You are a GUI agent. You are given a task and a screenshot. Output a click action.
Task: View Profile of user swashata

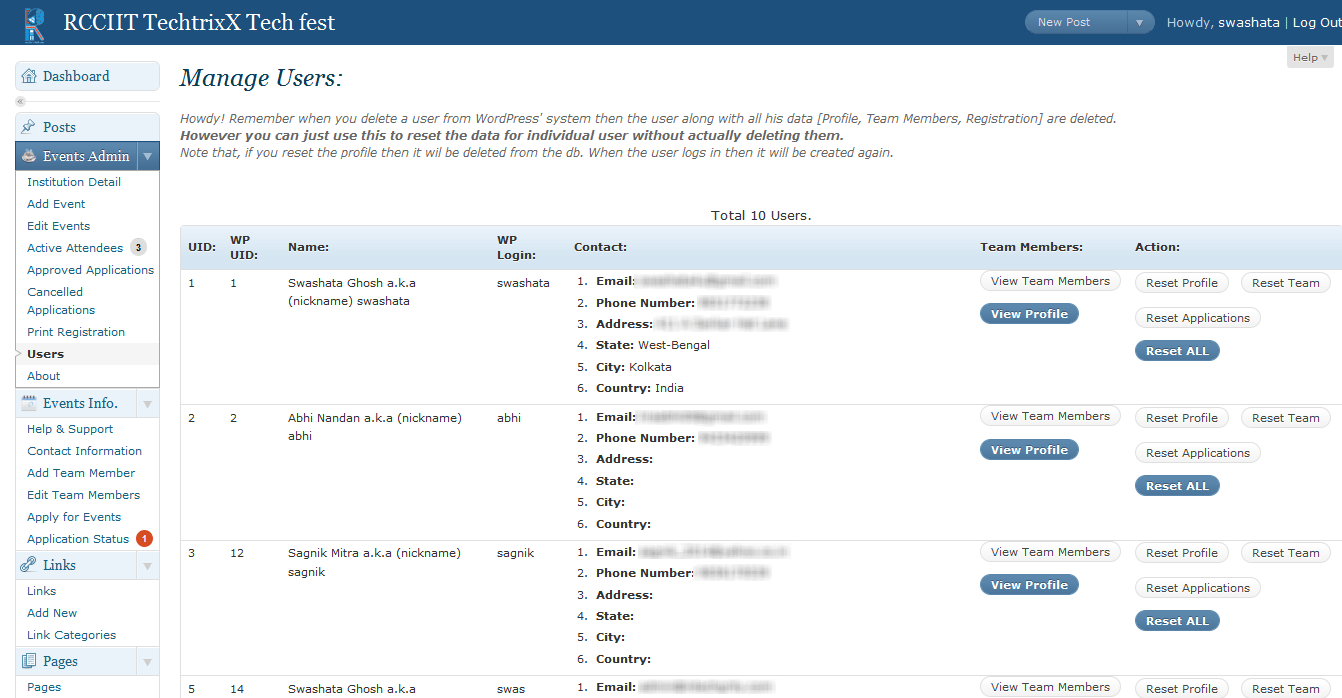point(1029,314)
